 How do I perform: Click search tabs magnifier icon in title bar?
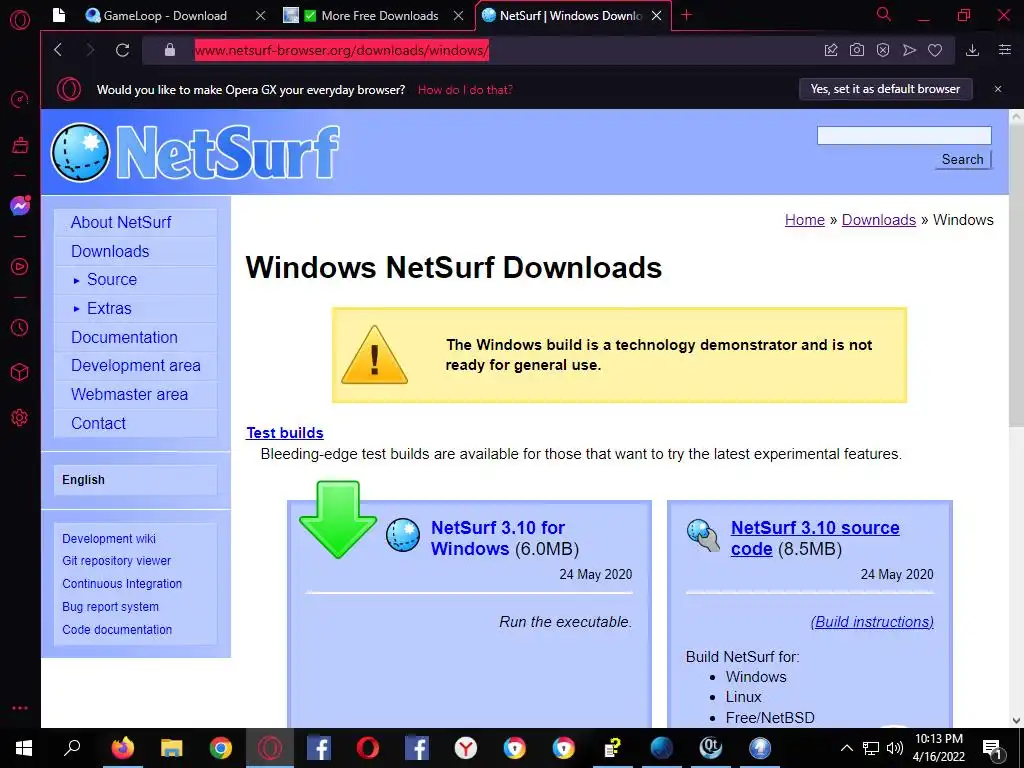point(884,14)
